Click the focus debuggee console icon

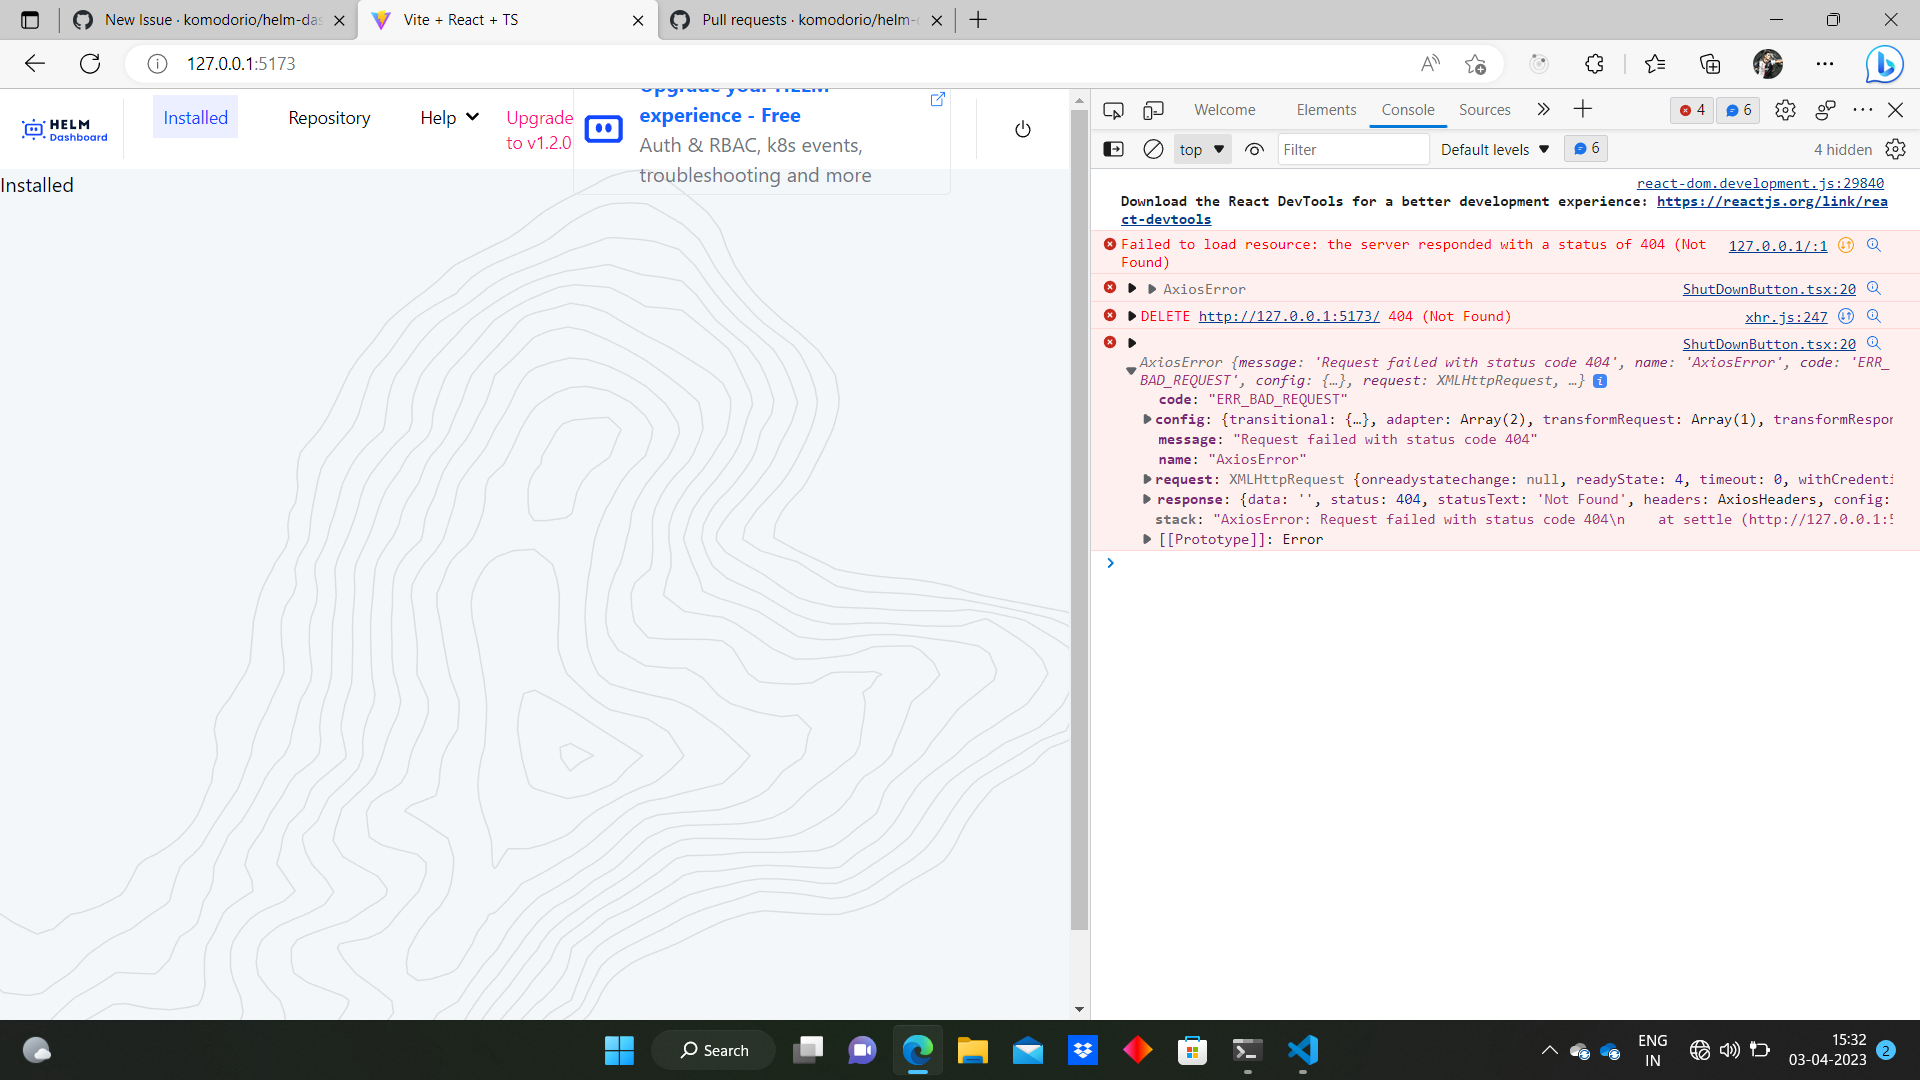click(1112, 148)
